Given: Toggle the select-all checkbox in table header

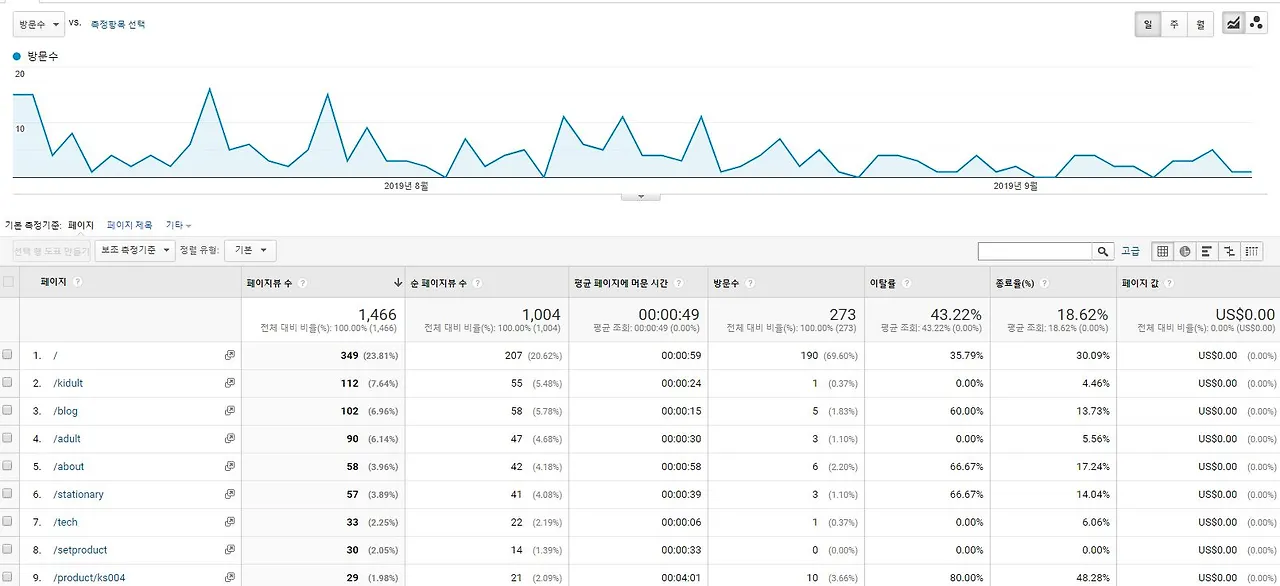Looking at the screenshot, I should point(9,282).
